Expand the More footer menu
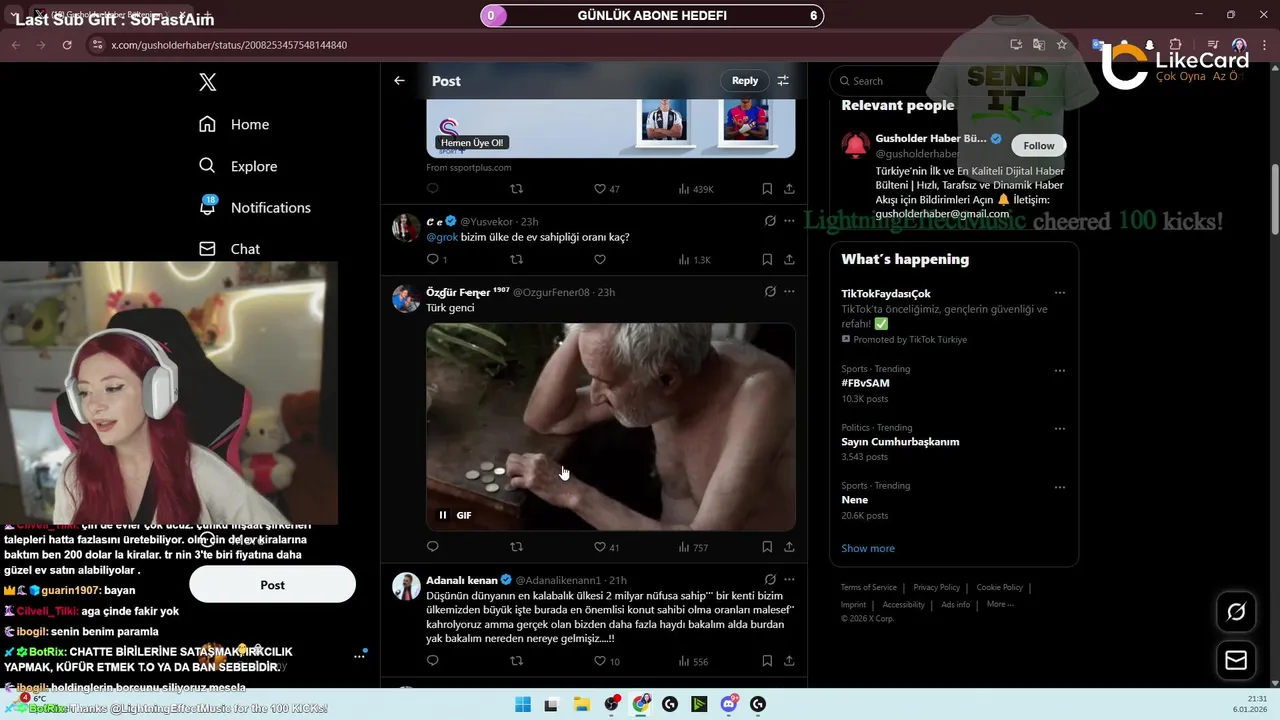The width and height of the screenshot is (1280, 720). [x=1000, y=604]
